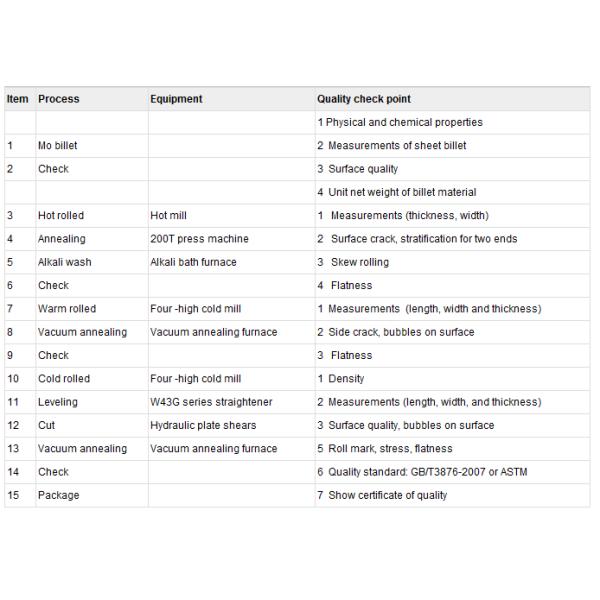600x600 pixels.
Task: Click the "Item" column header
Action: [17, 99]
